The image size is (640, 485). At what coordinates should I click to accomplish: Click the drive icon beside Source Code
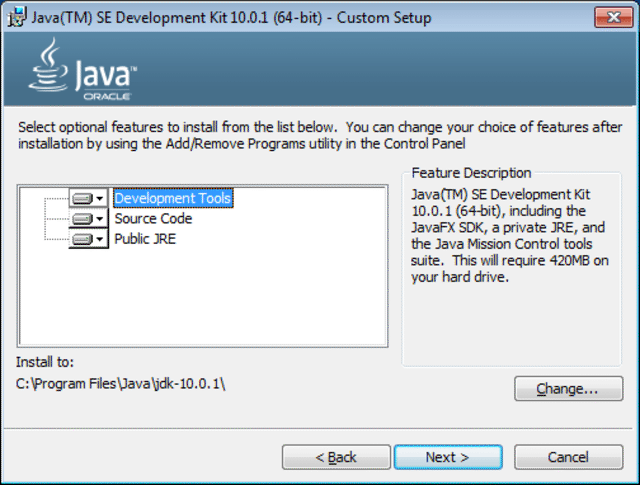(x=82, y=219)
